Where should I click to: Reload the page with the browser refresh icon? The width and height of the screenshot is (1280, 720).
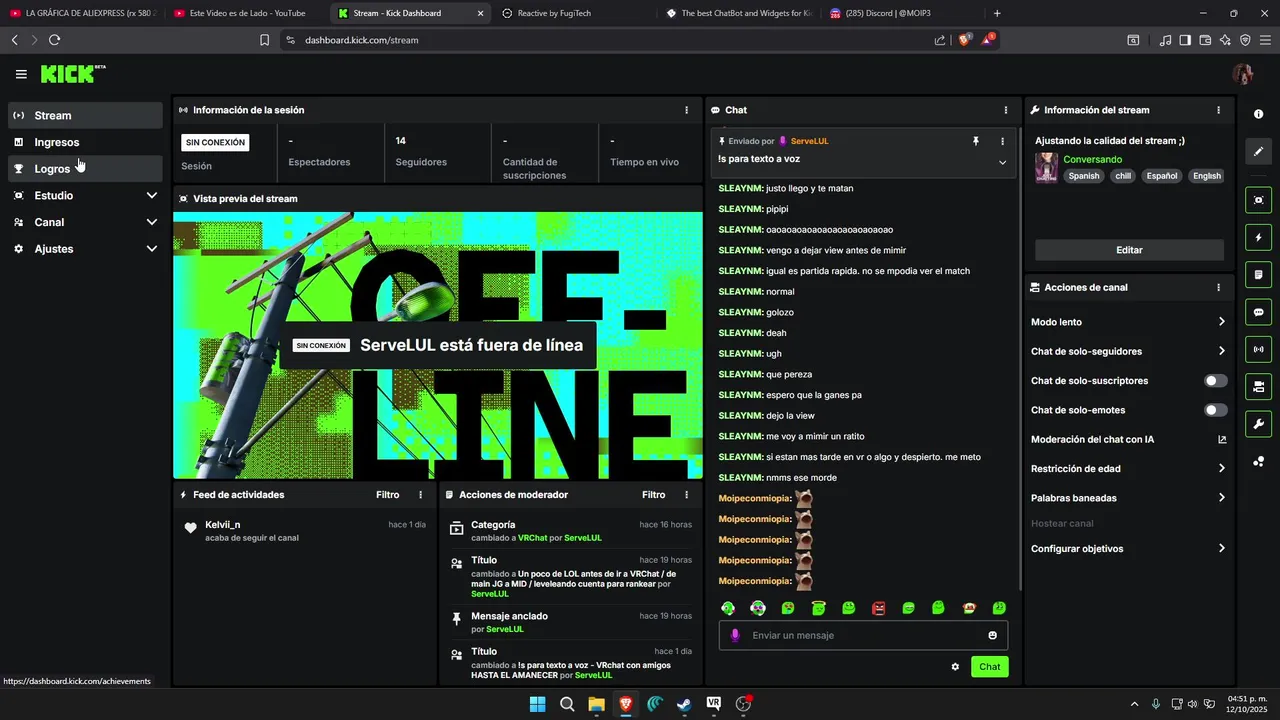54,40
